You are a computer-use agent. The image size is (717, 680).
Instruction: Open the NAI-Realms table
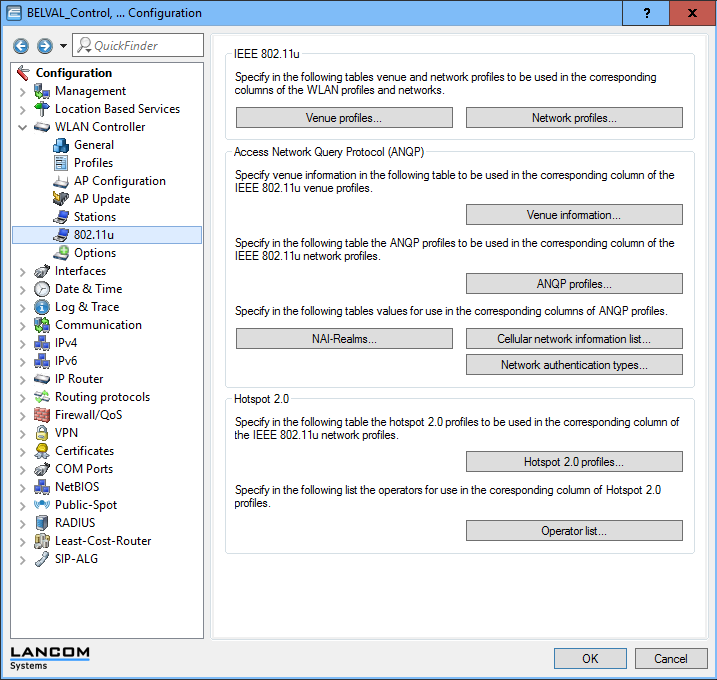[344, 338]
